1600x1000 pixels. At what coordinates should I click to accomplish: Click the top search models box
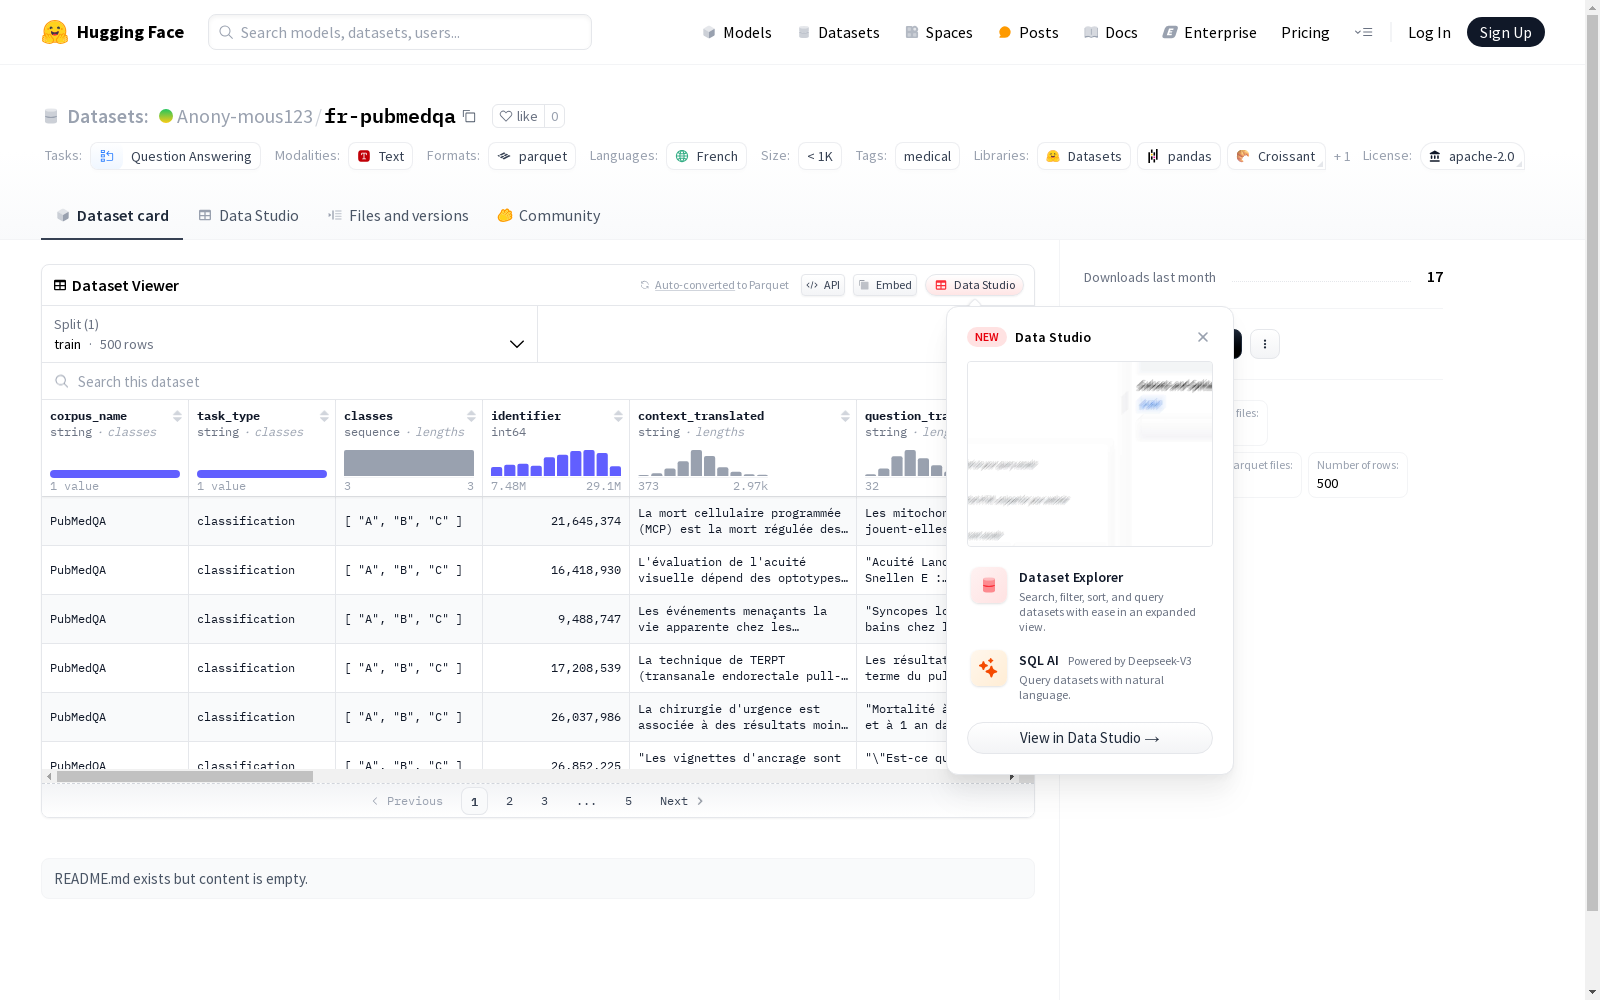tap(400, 32)
